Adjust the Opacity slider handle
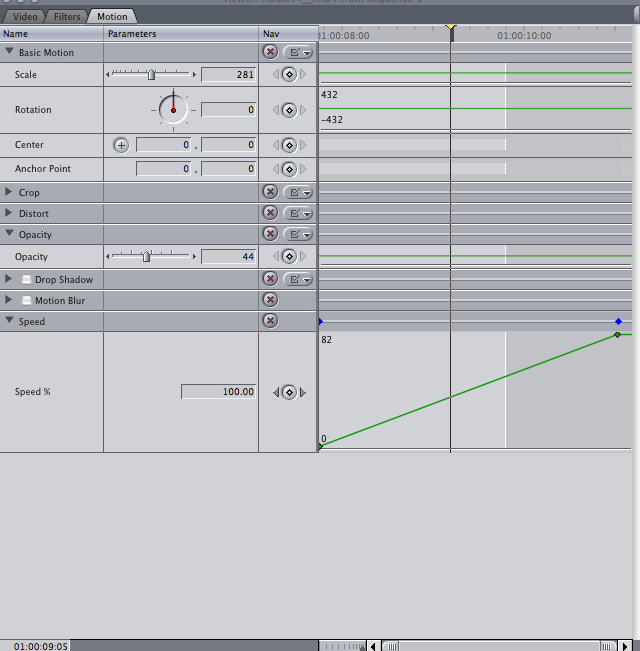This screenshot has height=651, width=640. pyautogui.click(x=146, y=257)
